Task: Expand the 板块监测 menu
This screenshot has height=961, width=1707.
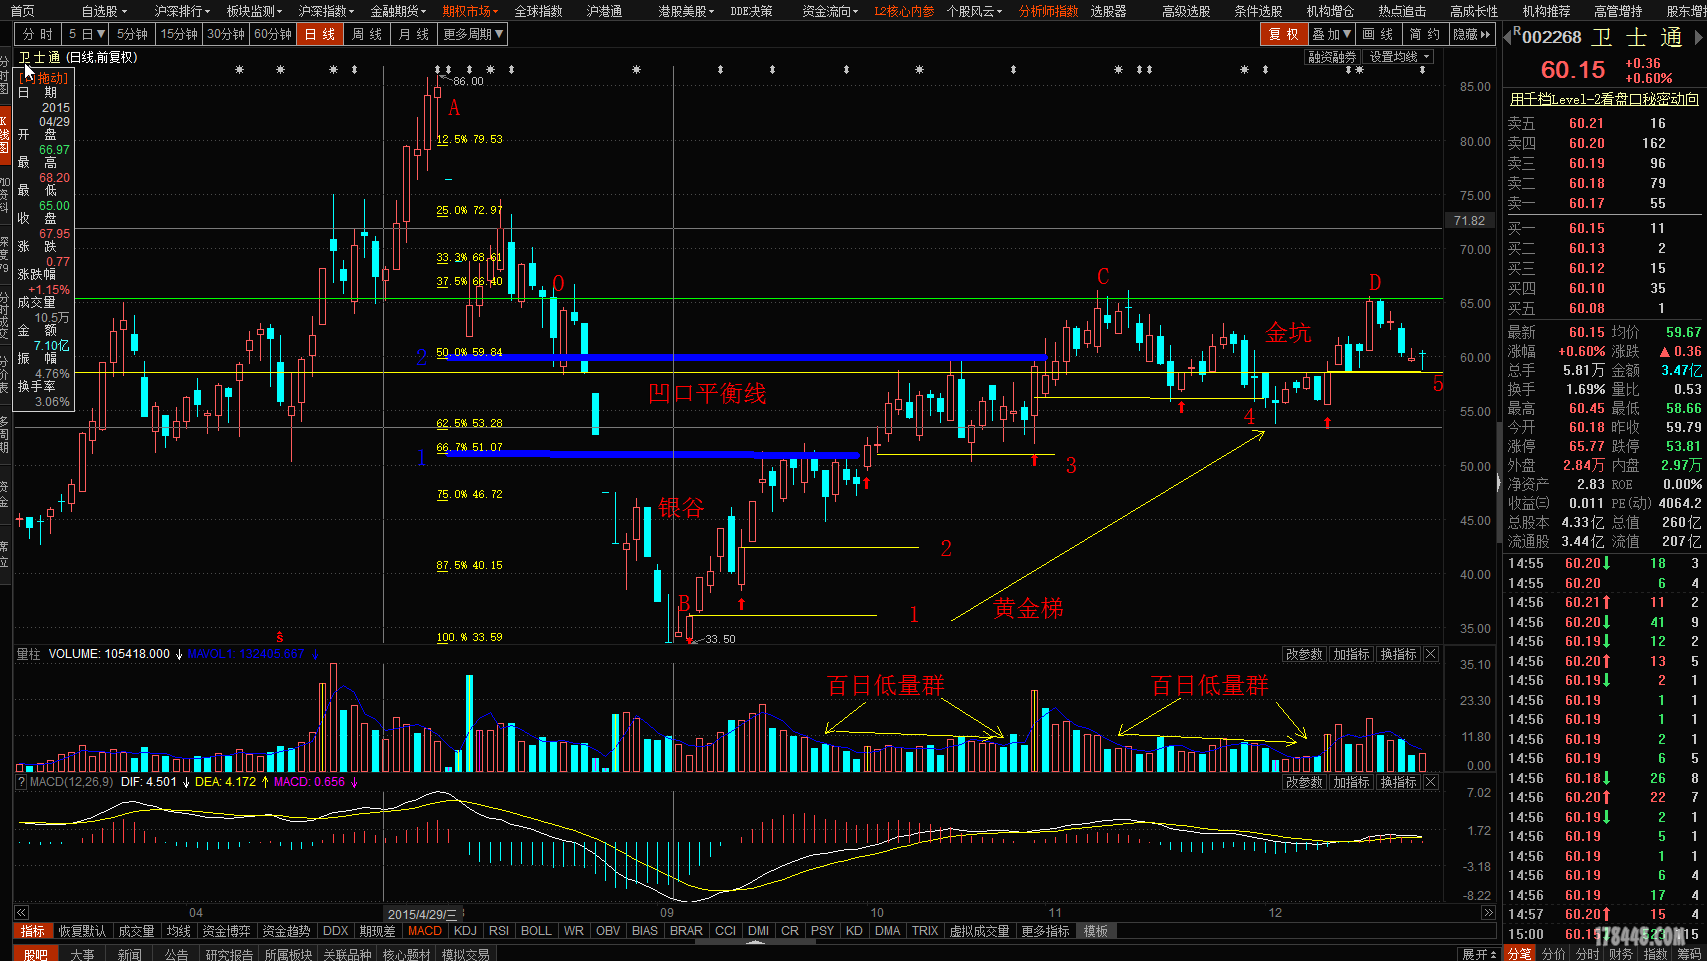Action: (x=254, y=11)
